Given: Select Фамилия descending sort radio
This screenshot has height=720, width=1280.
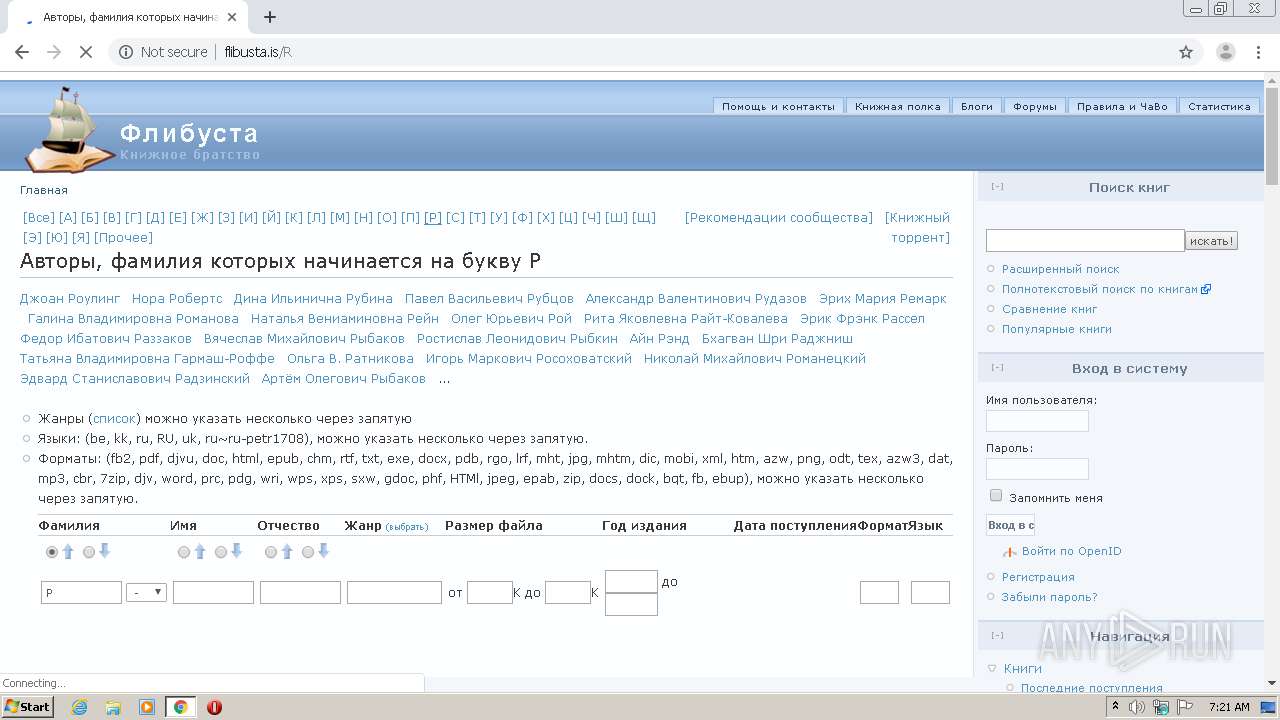Looking at the screenshot, I should (x=89, y=552).
